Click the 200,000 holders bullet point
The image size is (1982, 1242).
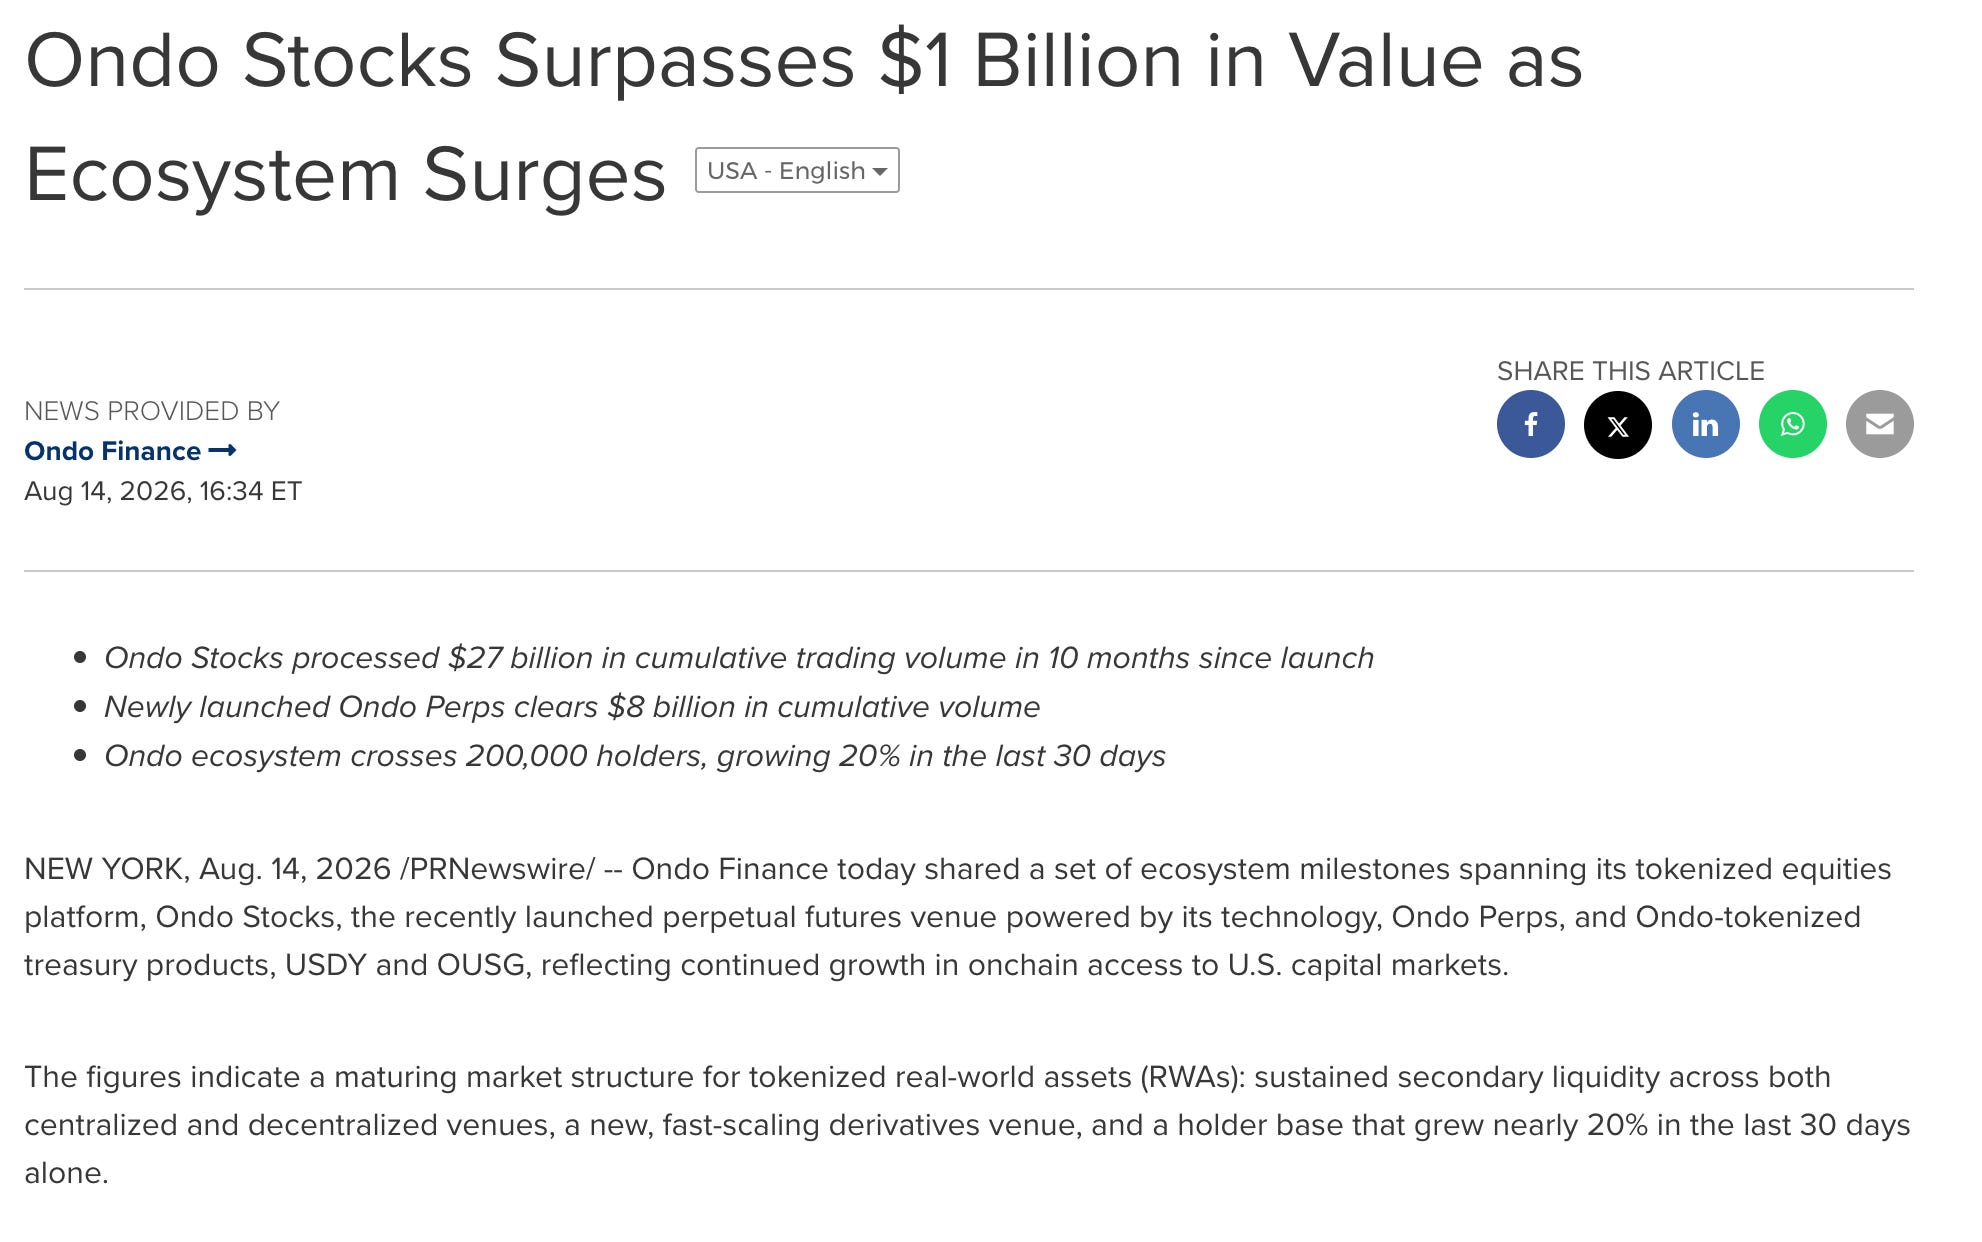(x=635, y=756)
